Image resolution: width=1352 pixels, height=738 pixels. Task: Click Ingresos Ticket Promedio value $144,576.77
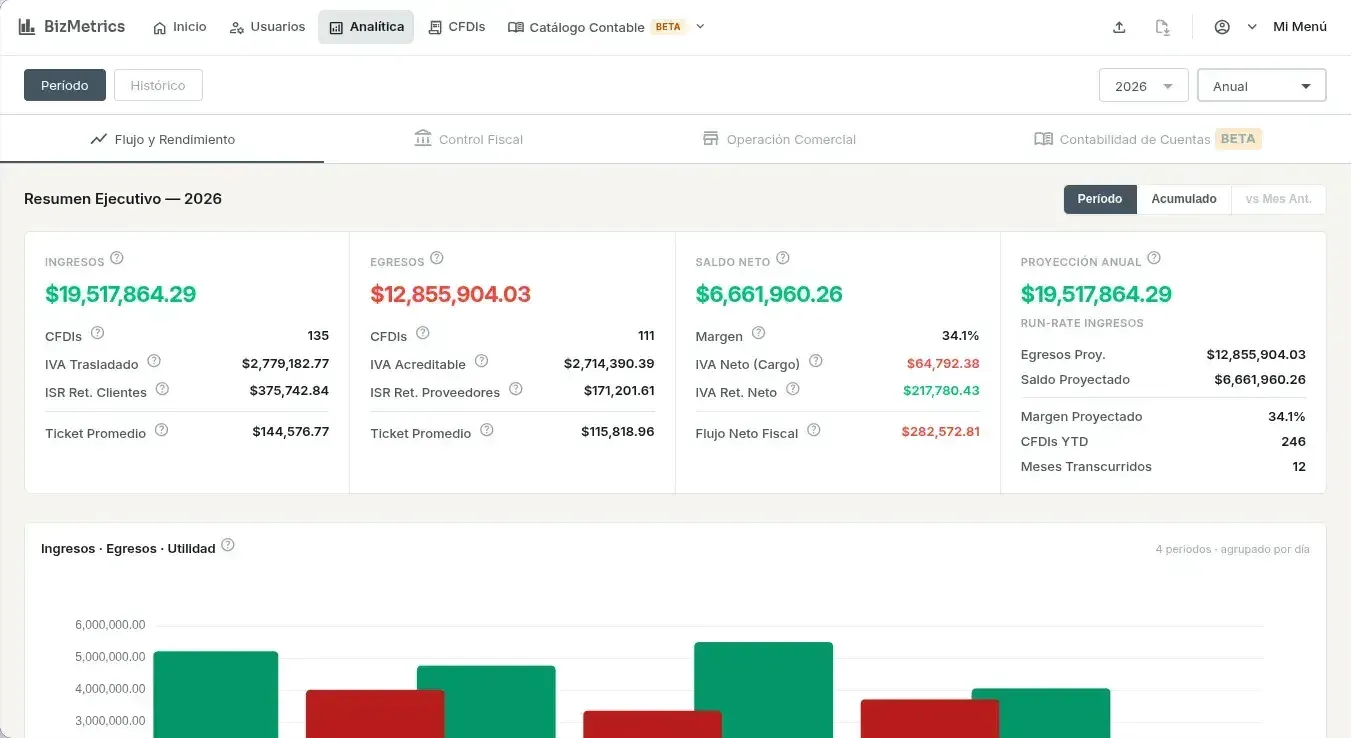(x=290, y=432)
